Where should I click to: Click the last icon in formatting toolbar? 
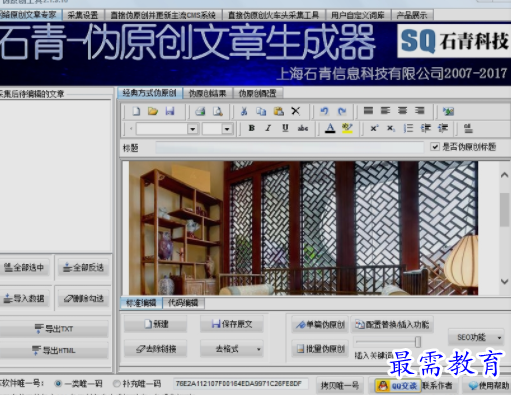pyautogui.click(x=468, y=128)
